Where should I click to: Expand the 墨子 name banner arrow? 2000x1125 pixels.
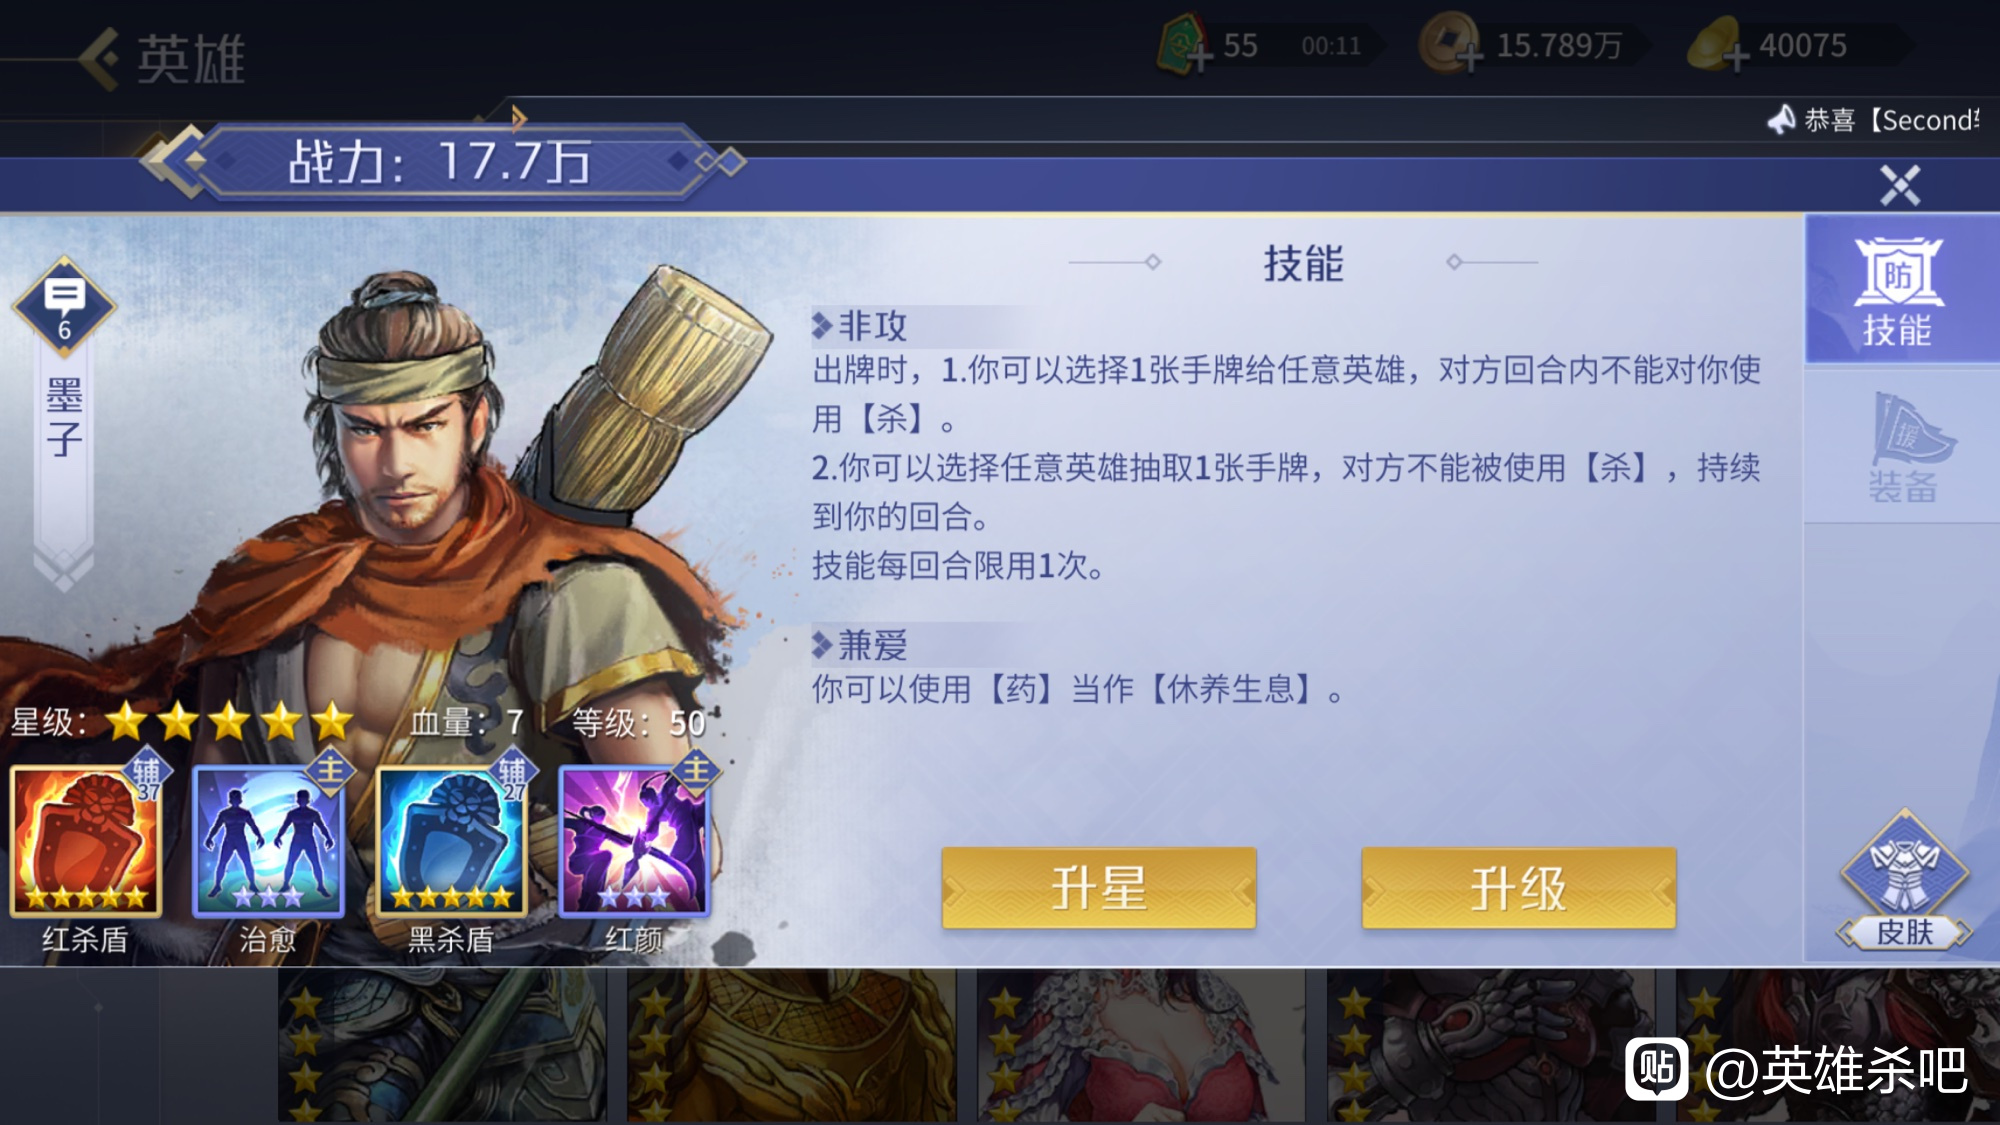64,567
